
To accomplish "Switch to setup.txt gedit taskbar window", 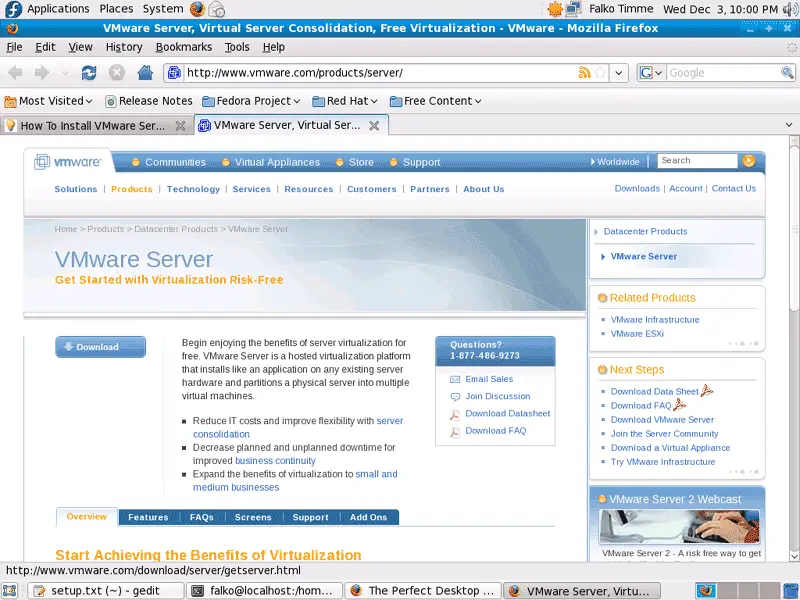I will coord(105,591).
